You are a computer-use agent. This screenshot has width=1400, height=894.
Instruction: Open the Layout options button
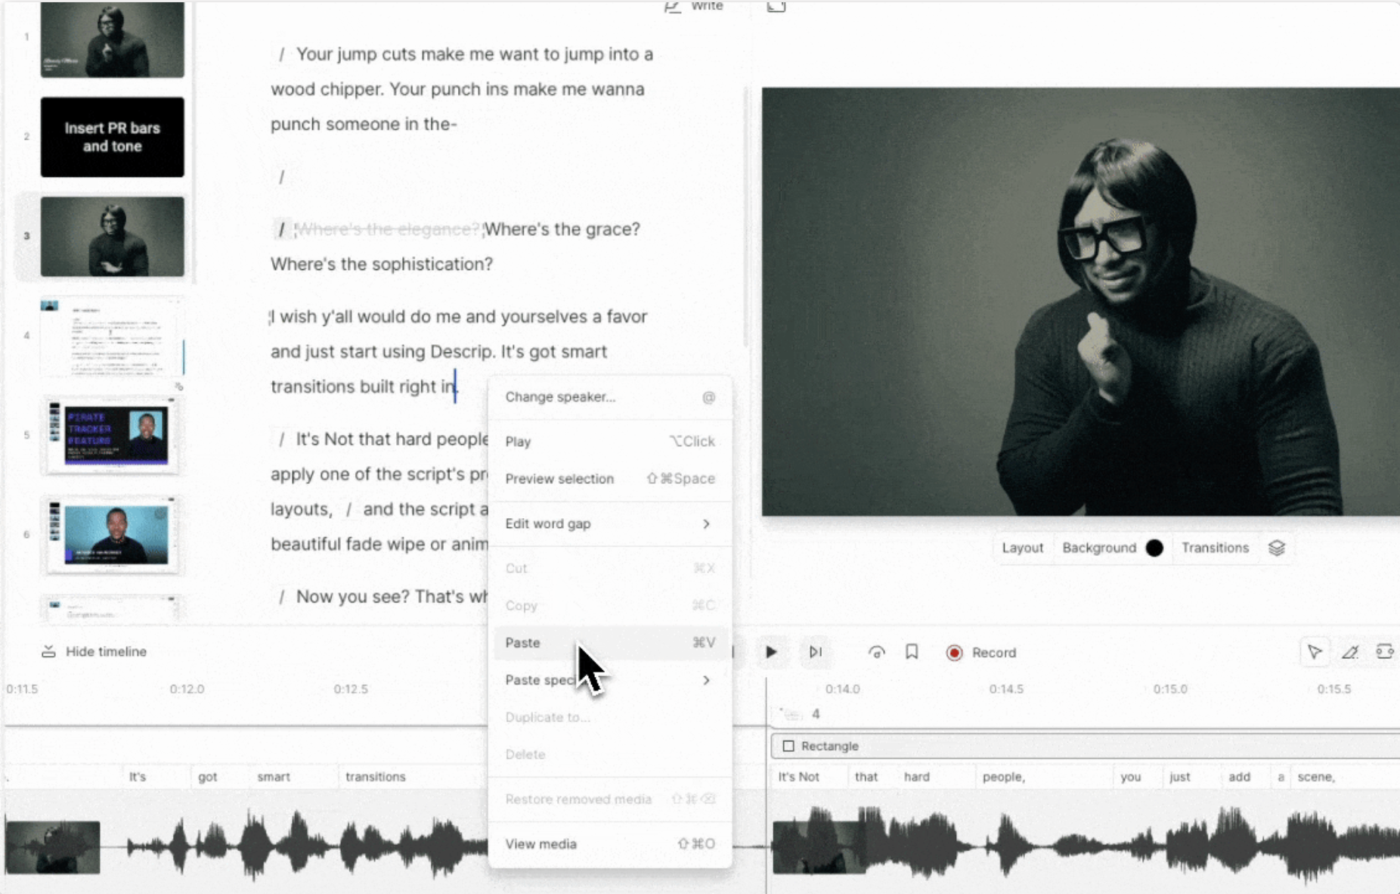coord(1022,548)
